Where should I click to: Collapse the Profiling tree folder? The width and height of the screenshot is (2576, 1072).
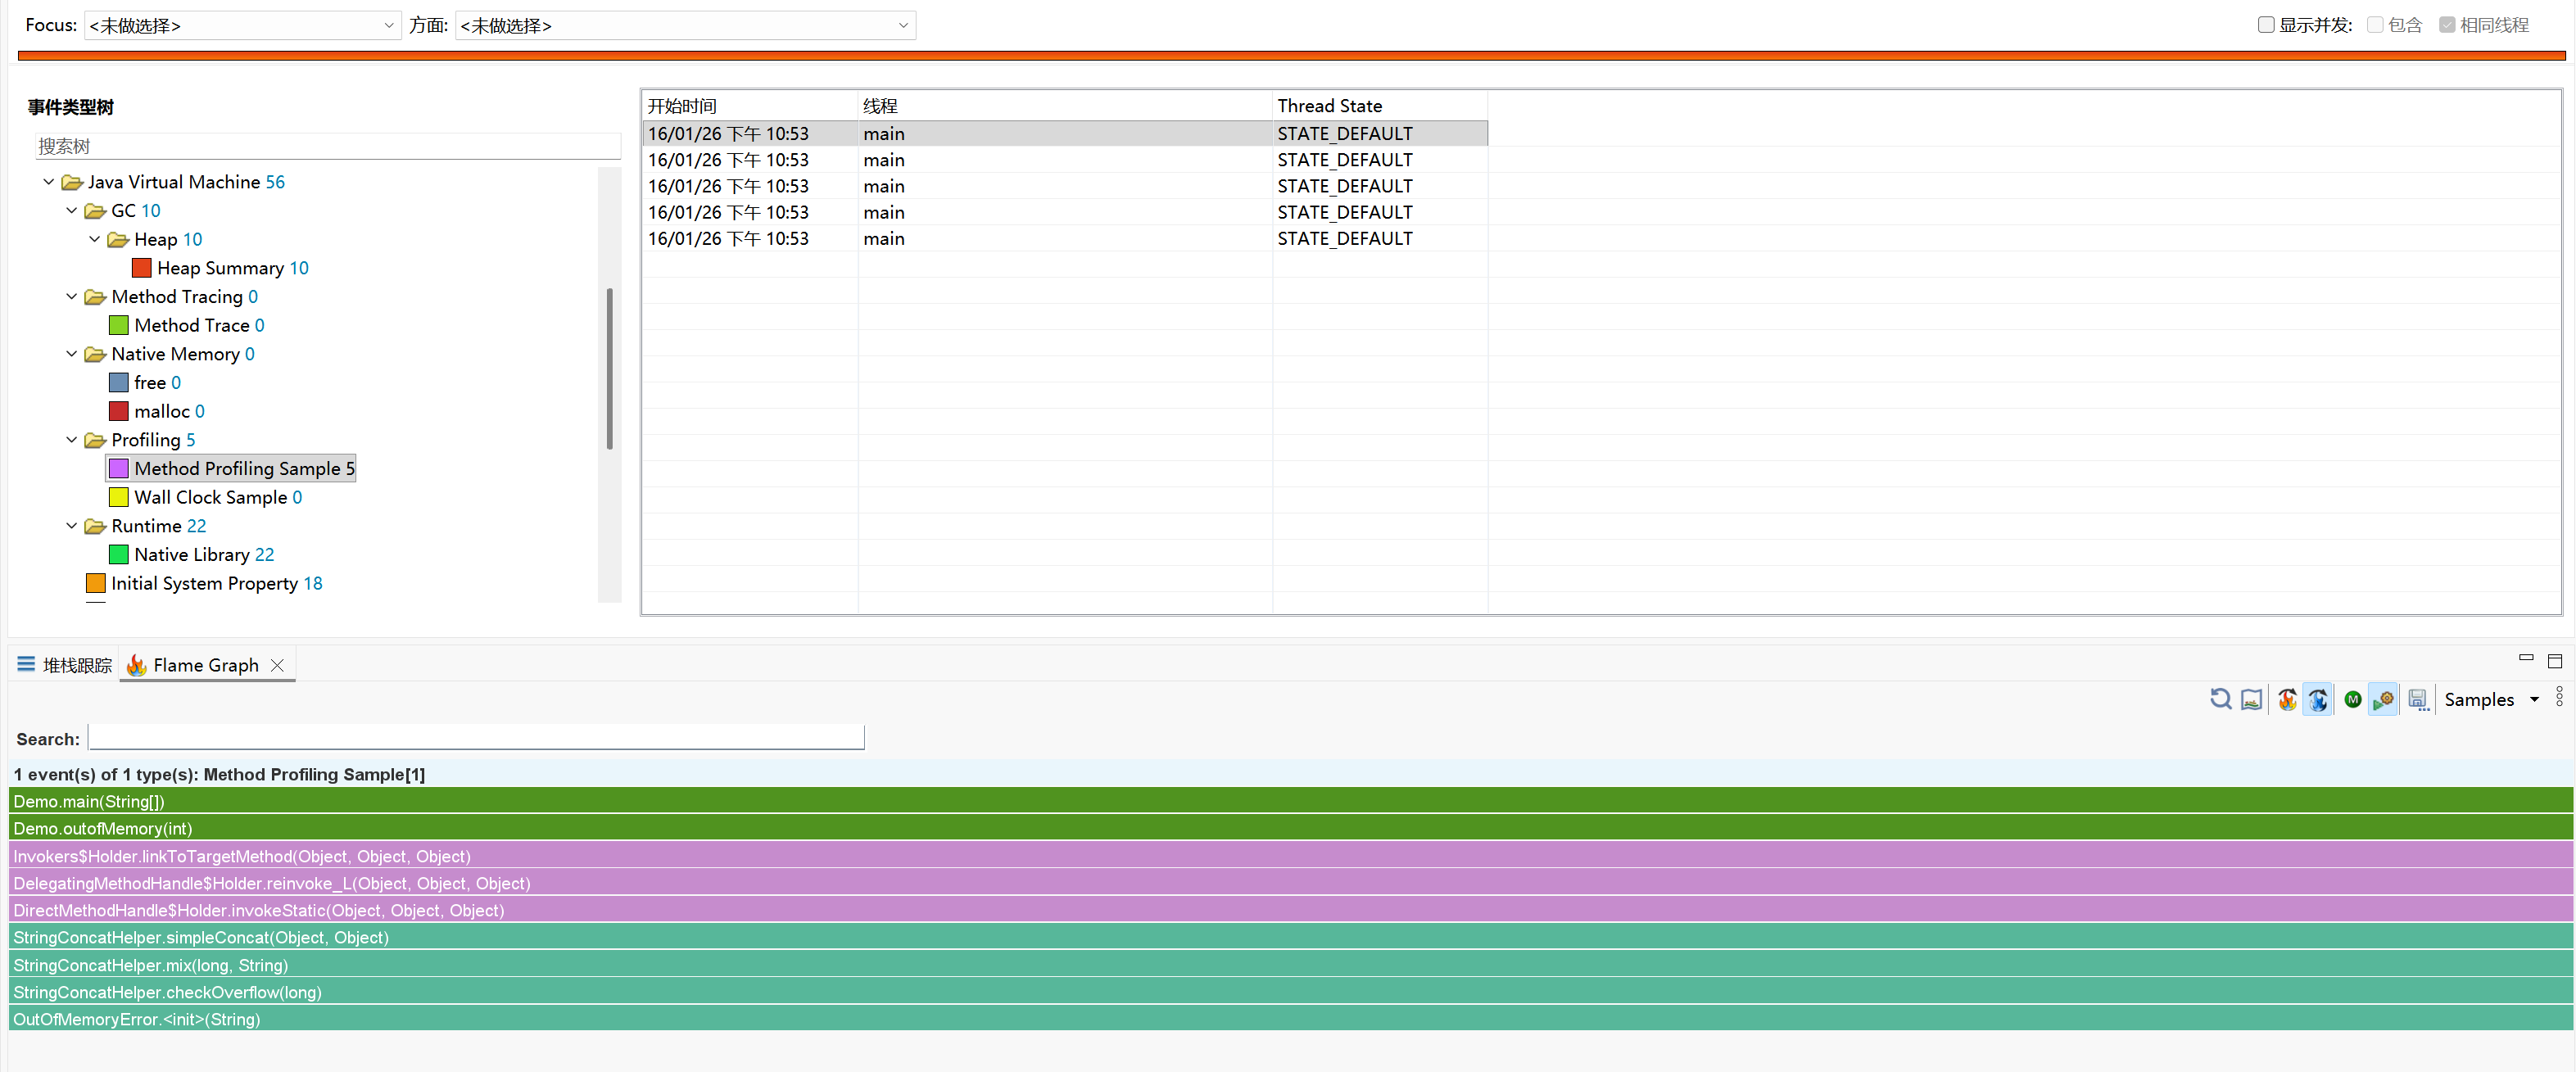(x=72, y=440)
